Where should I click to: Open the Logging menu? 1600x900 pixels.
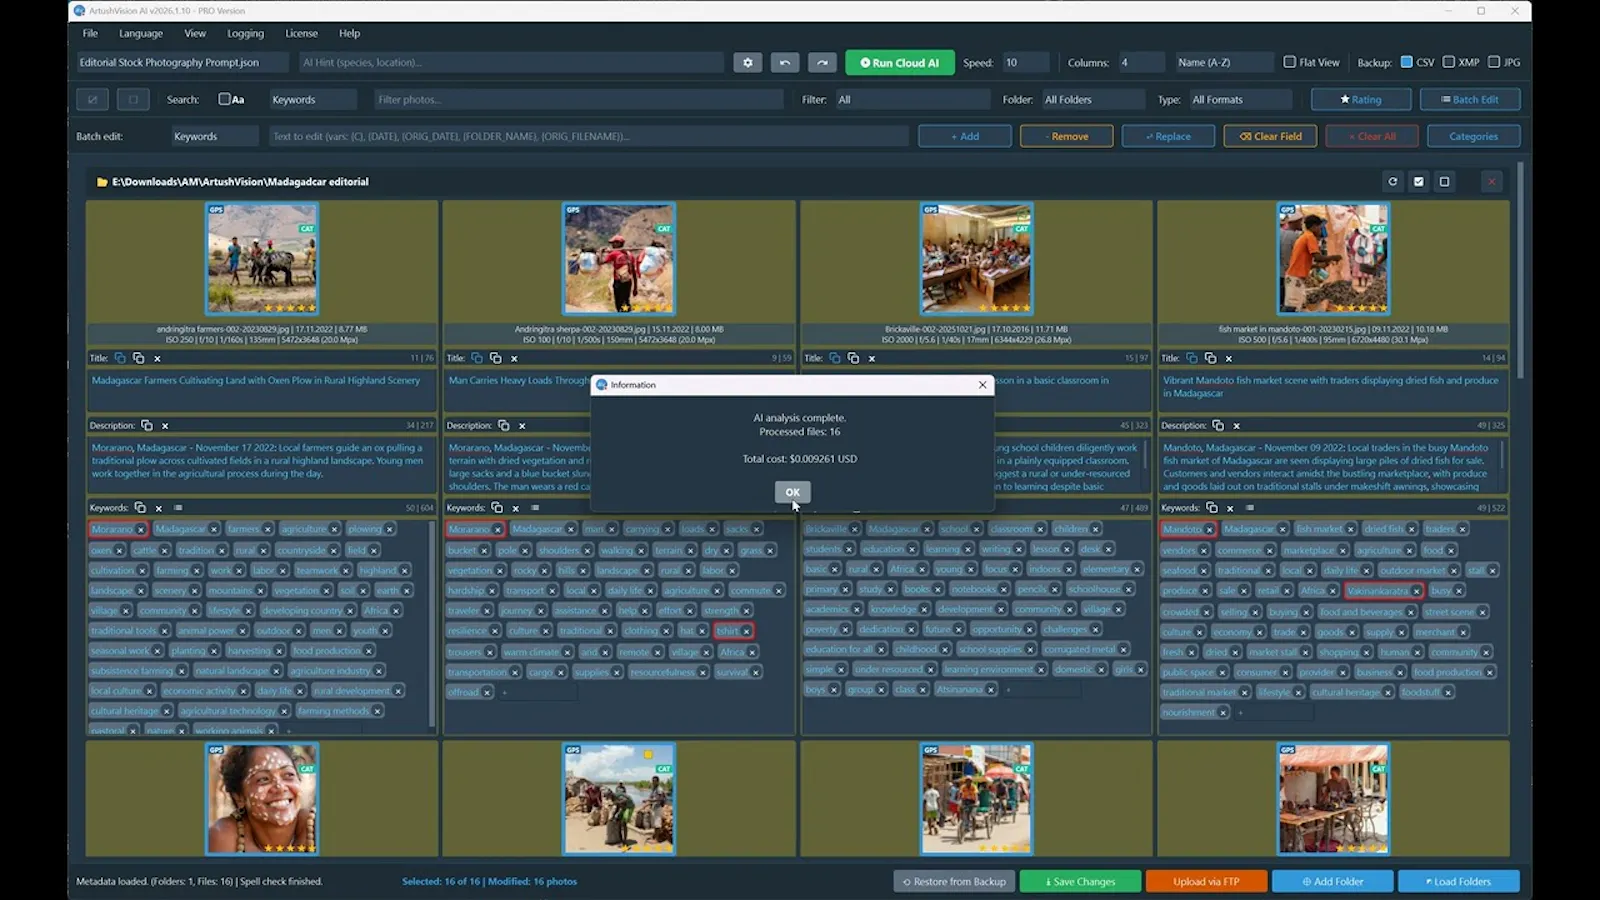[x=245, y=33]
